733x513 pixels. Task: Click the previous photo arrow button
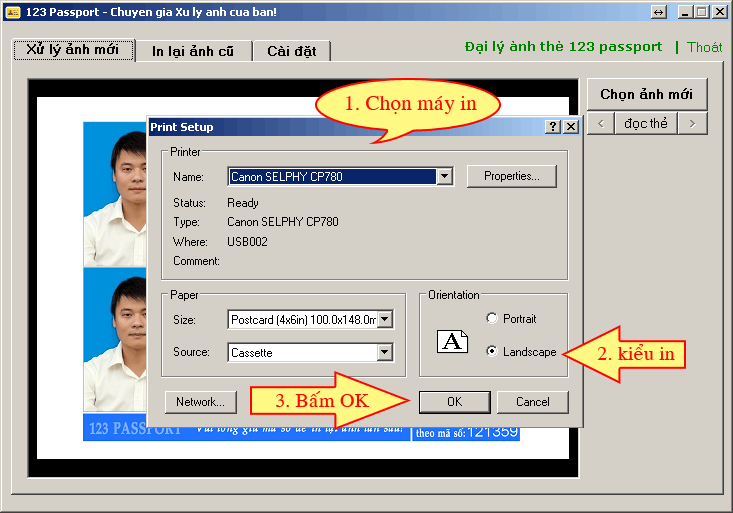[x=600, y=123]
